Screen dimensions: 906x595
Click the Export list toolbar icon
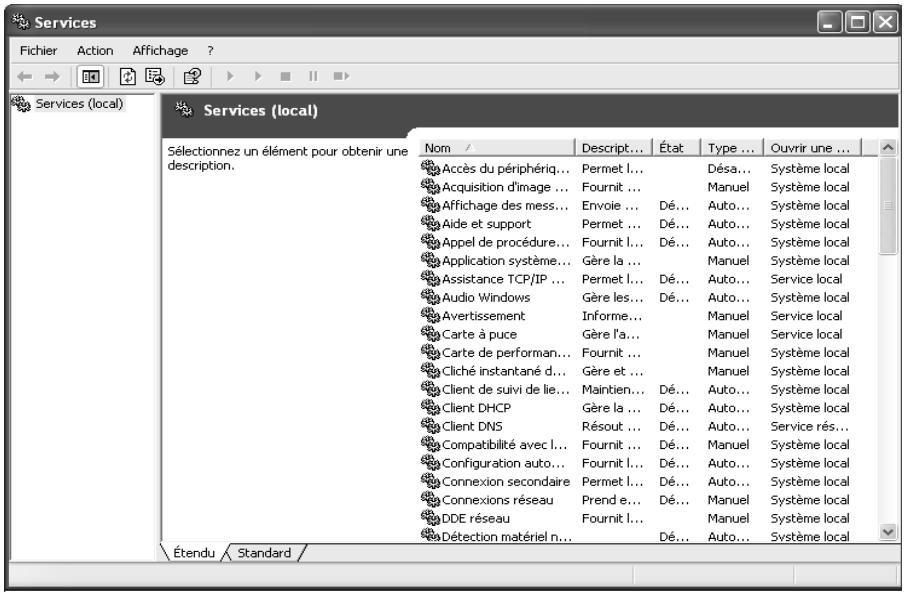click(x=155, y=76)
